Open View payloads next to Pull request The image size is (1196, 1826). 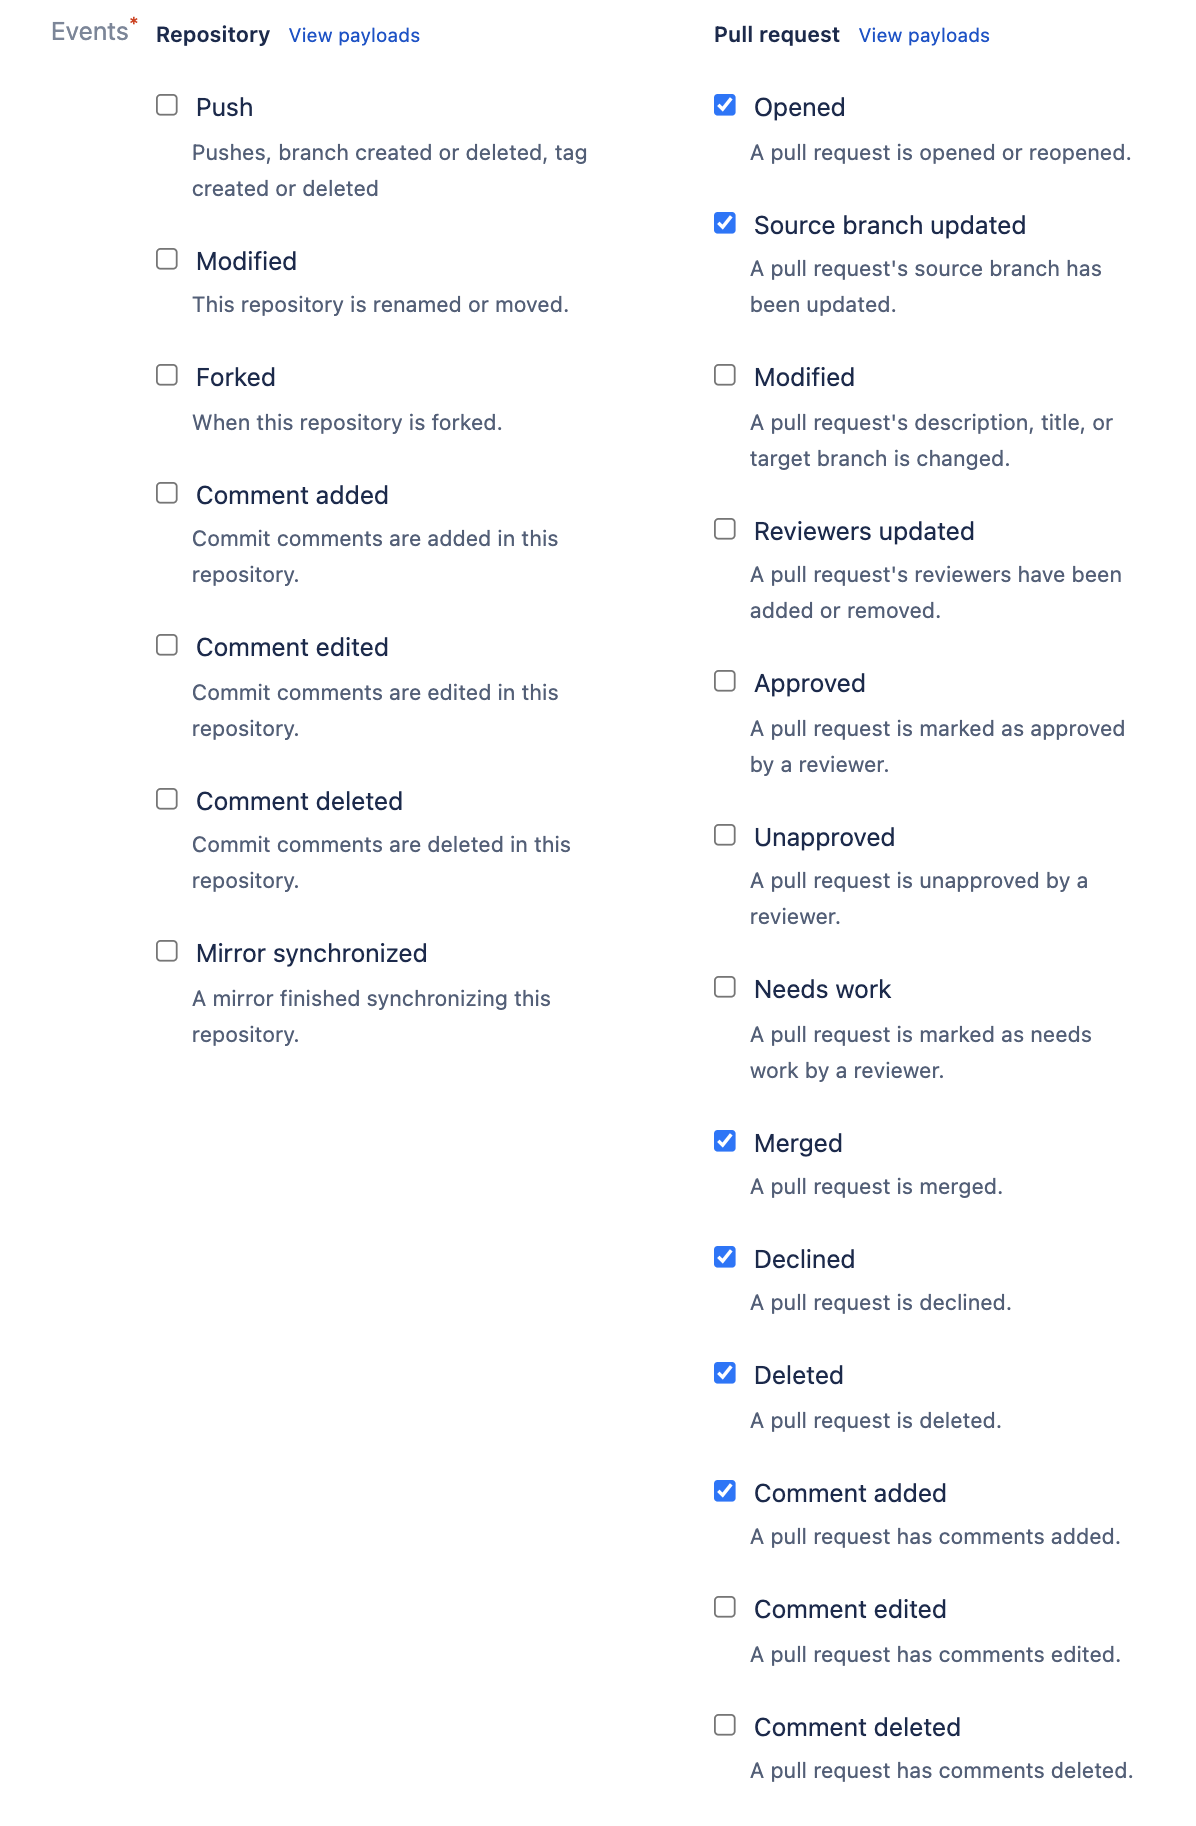tap(923, 35)
